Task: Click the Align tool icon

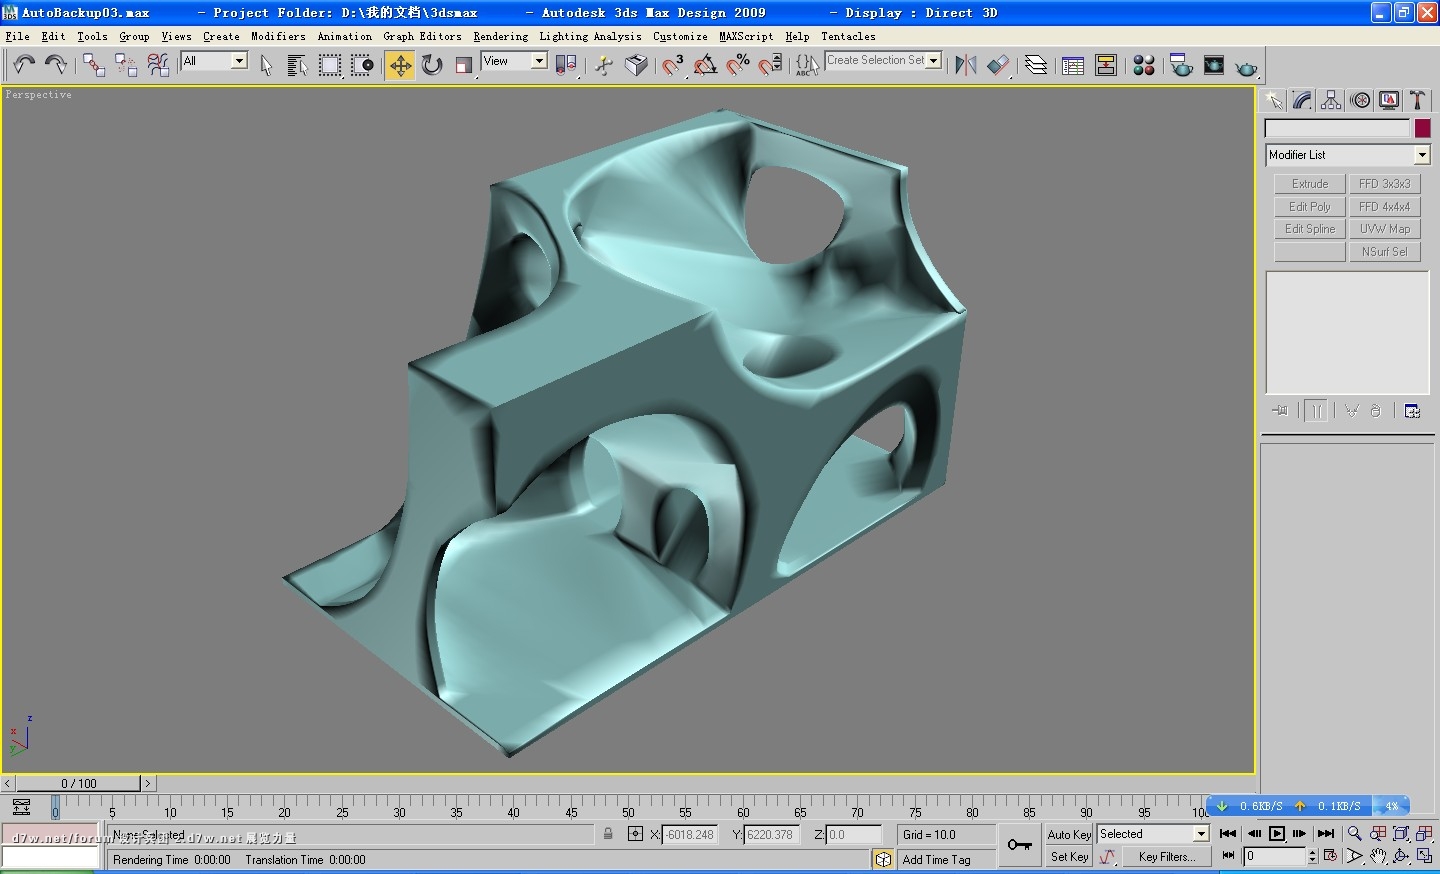Action: [x=998, y=65]
